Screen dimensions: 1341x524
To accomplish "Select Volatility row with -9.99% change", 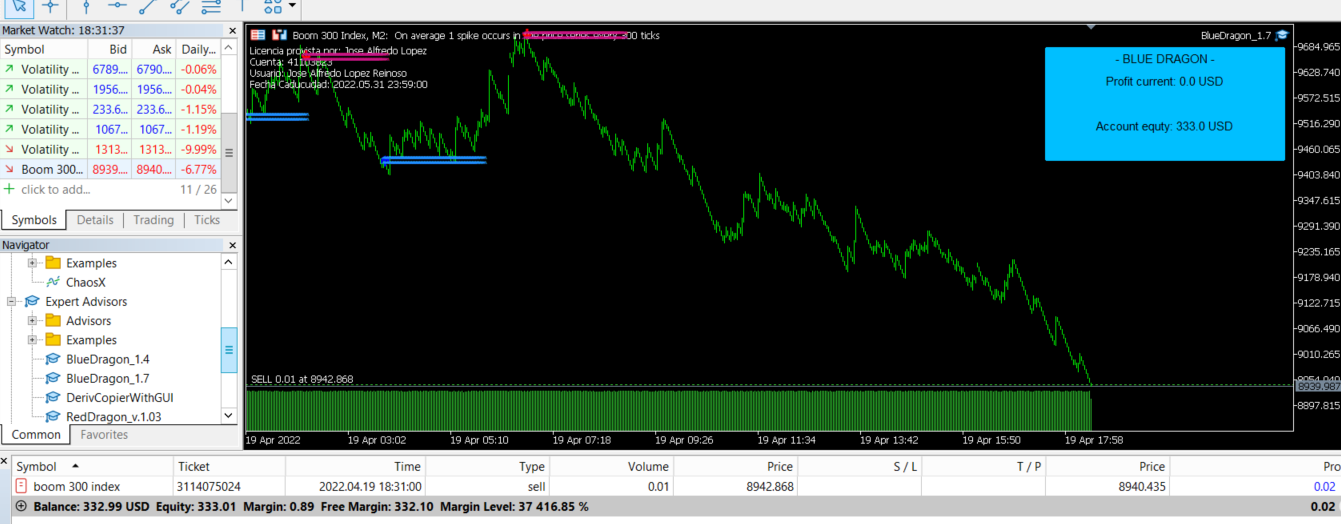I will point(110,149).
